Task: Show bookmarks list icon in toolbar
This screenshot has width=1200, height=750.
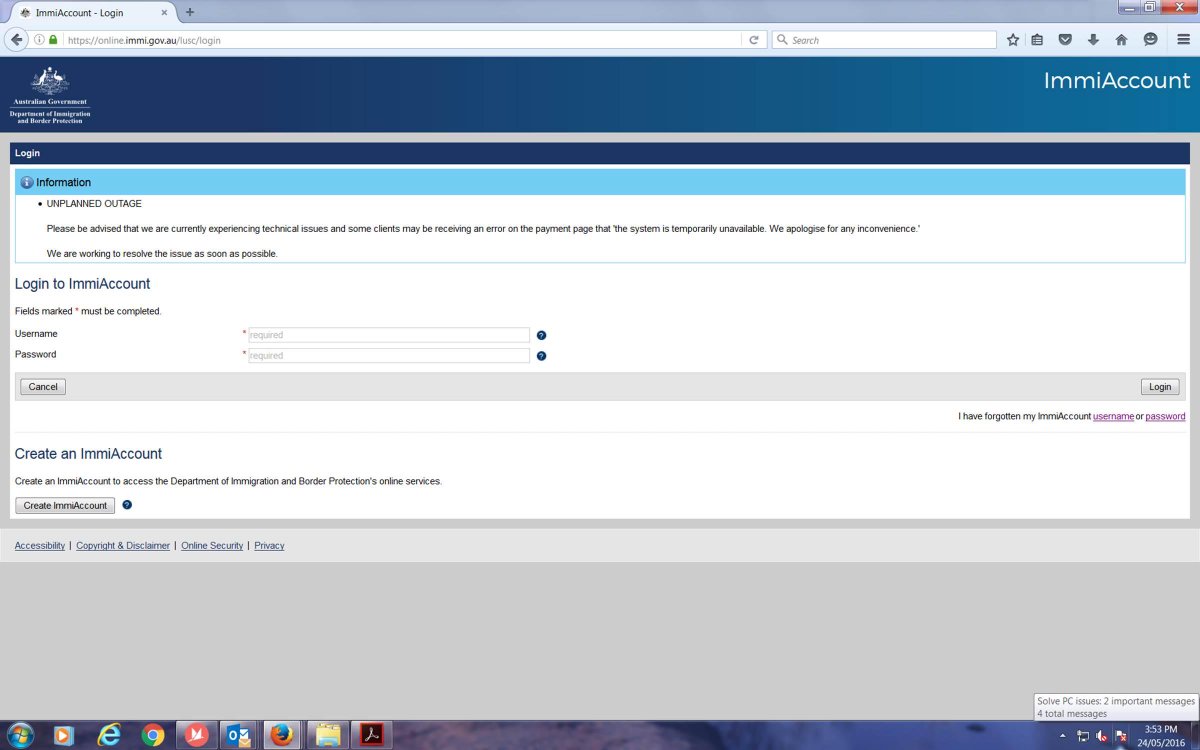Action: (1037, 40)
